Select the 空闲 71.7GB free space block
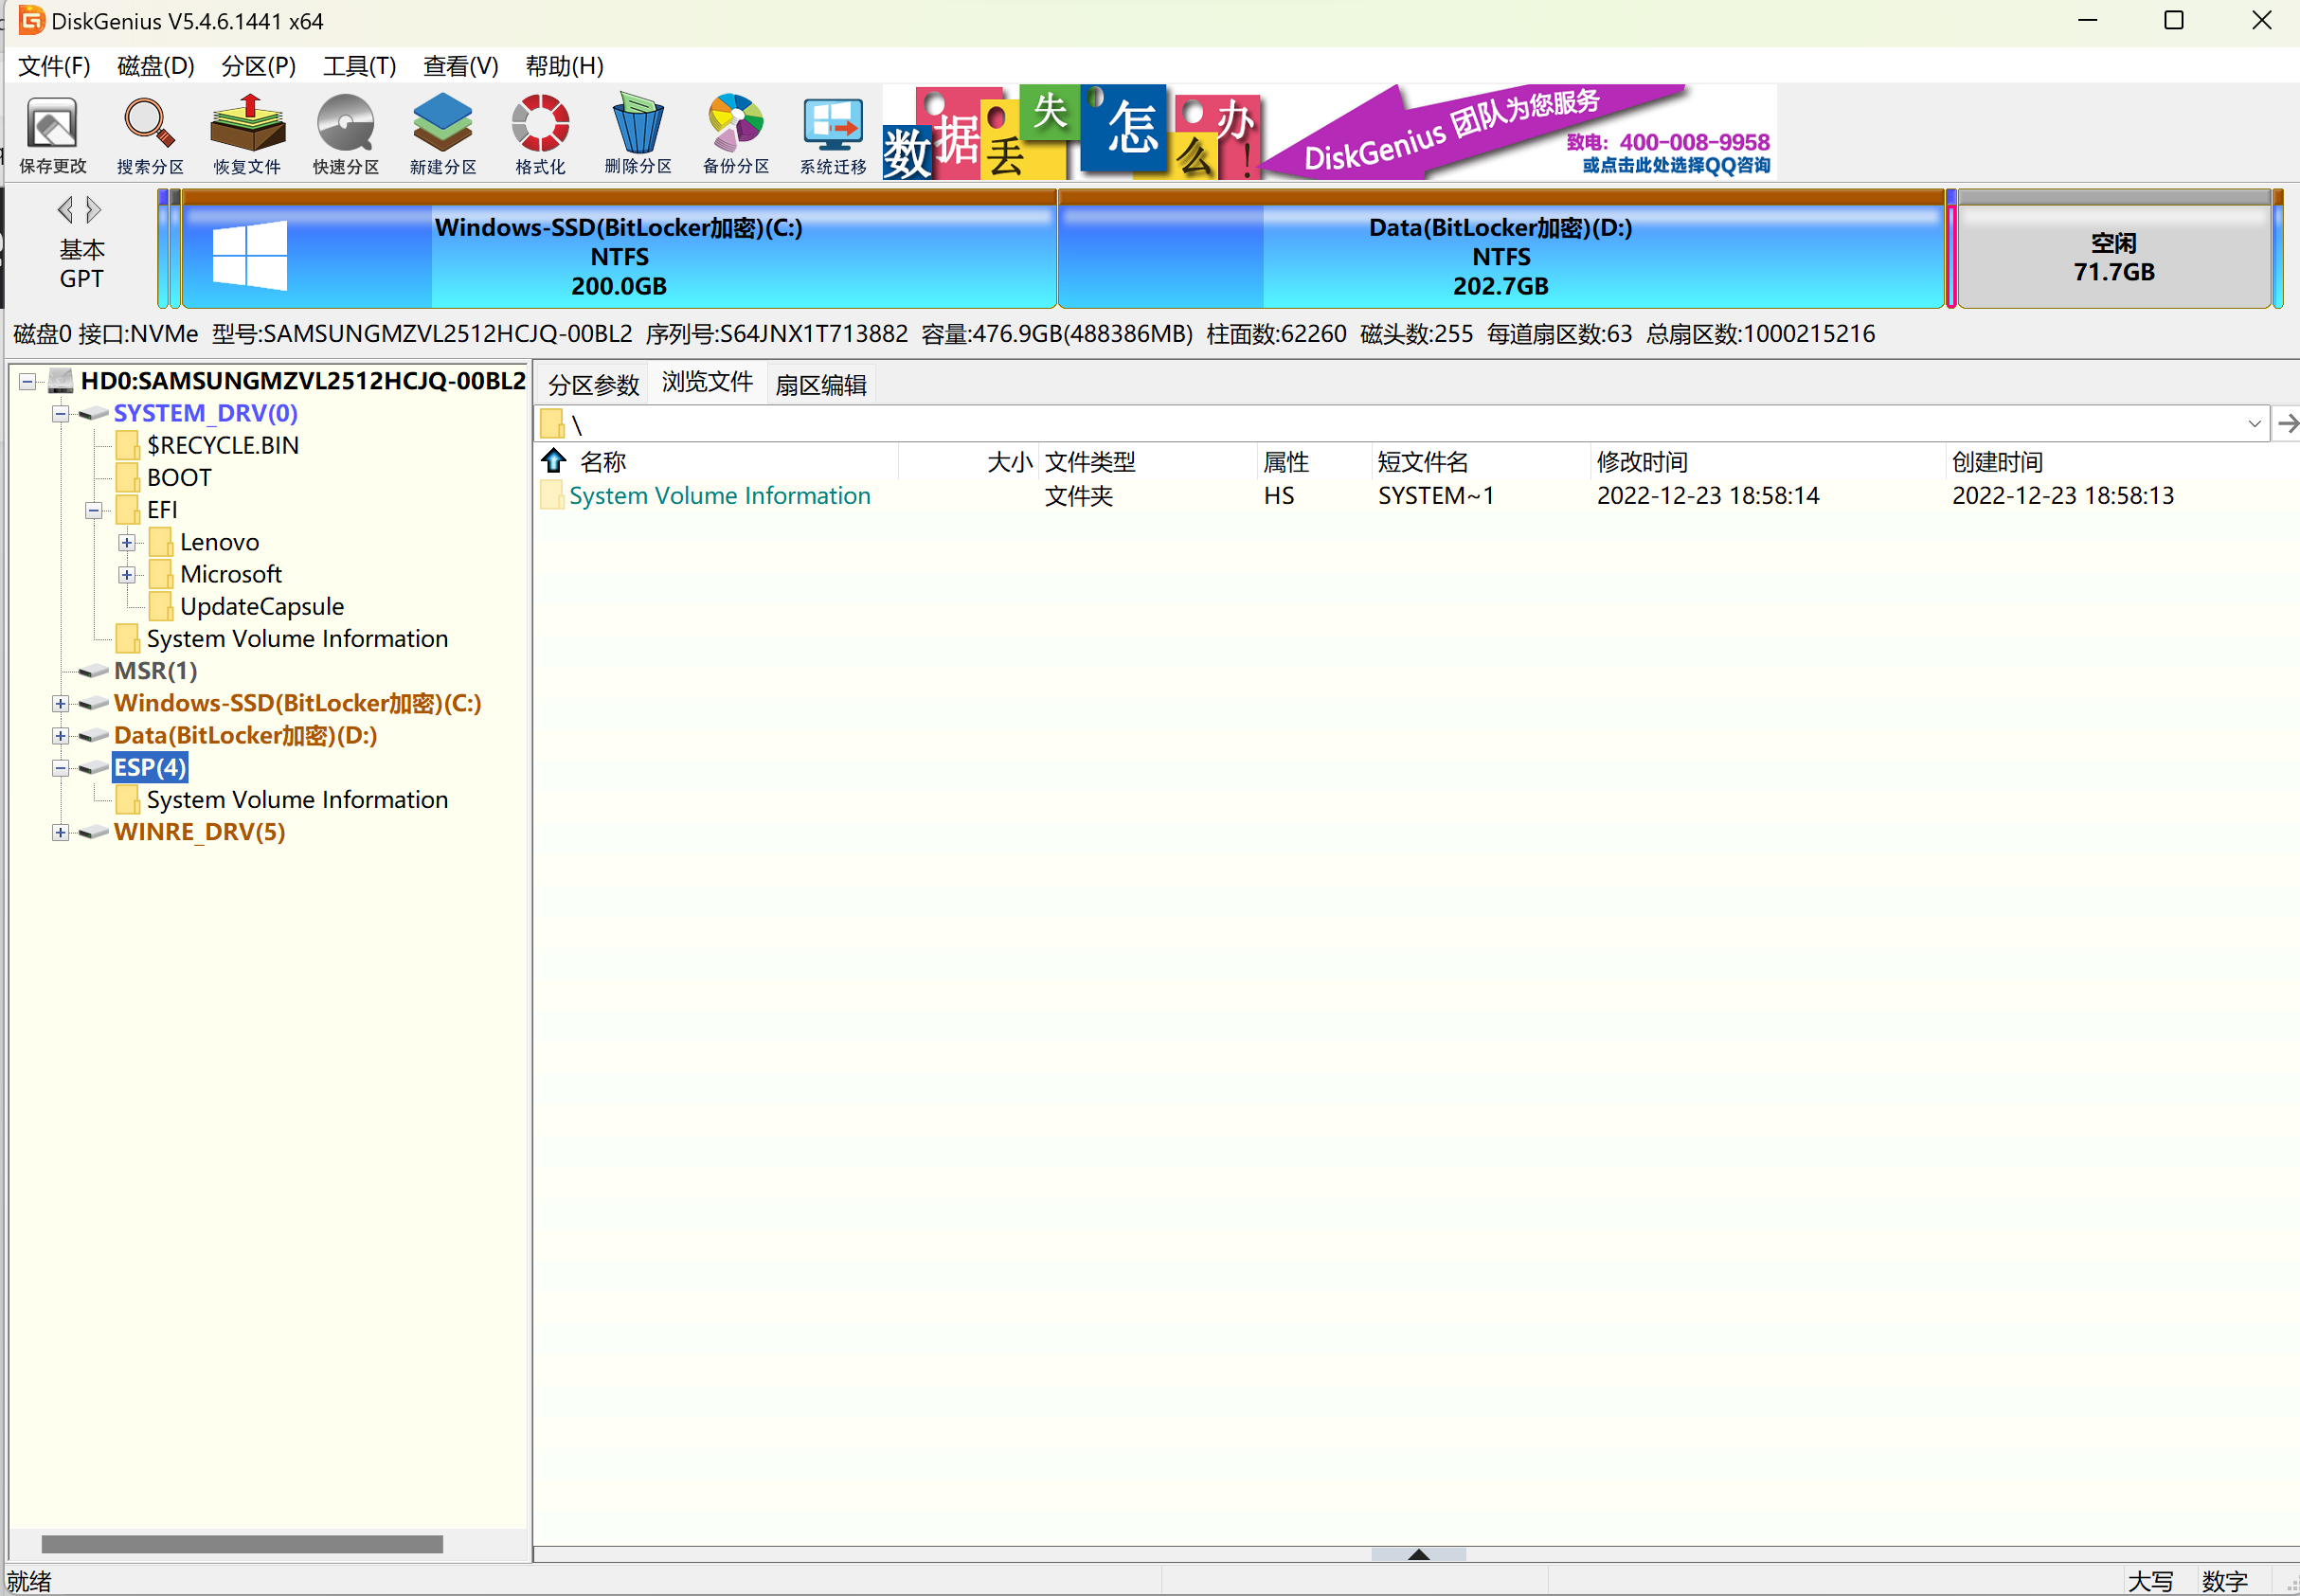Image resolution: width=2300 pixels, height=1596 pixels. (2113, 257)
